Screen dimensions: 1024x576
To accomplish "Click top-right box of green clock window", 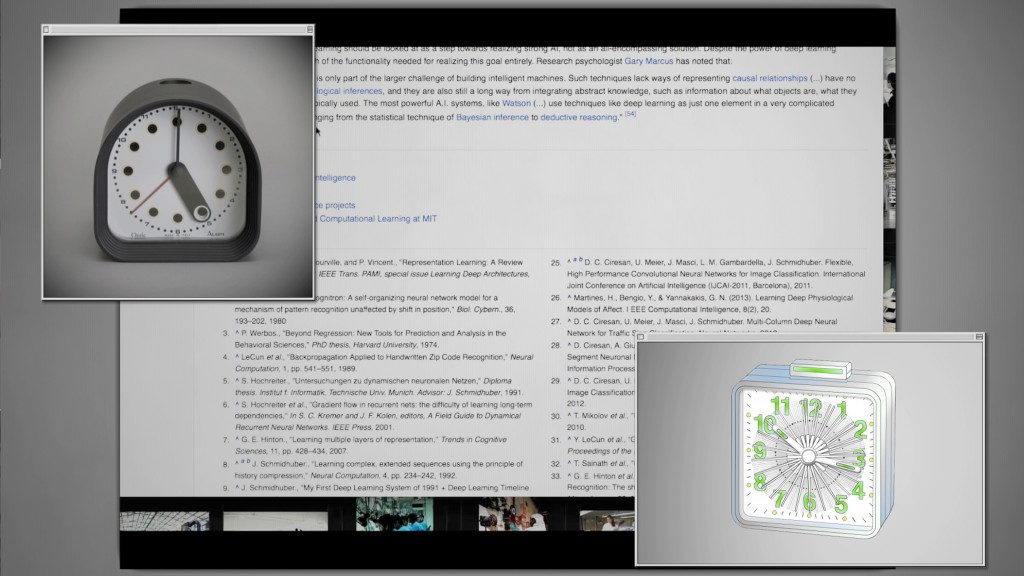I will tap(978, 339).
